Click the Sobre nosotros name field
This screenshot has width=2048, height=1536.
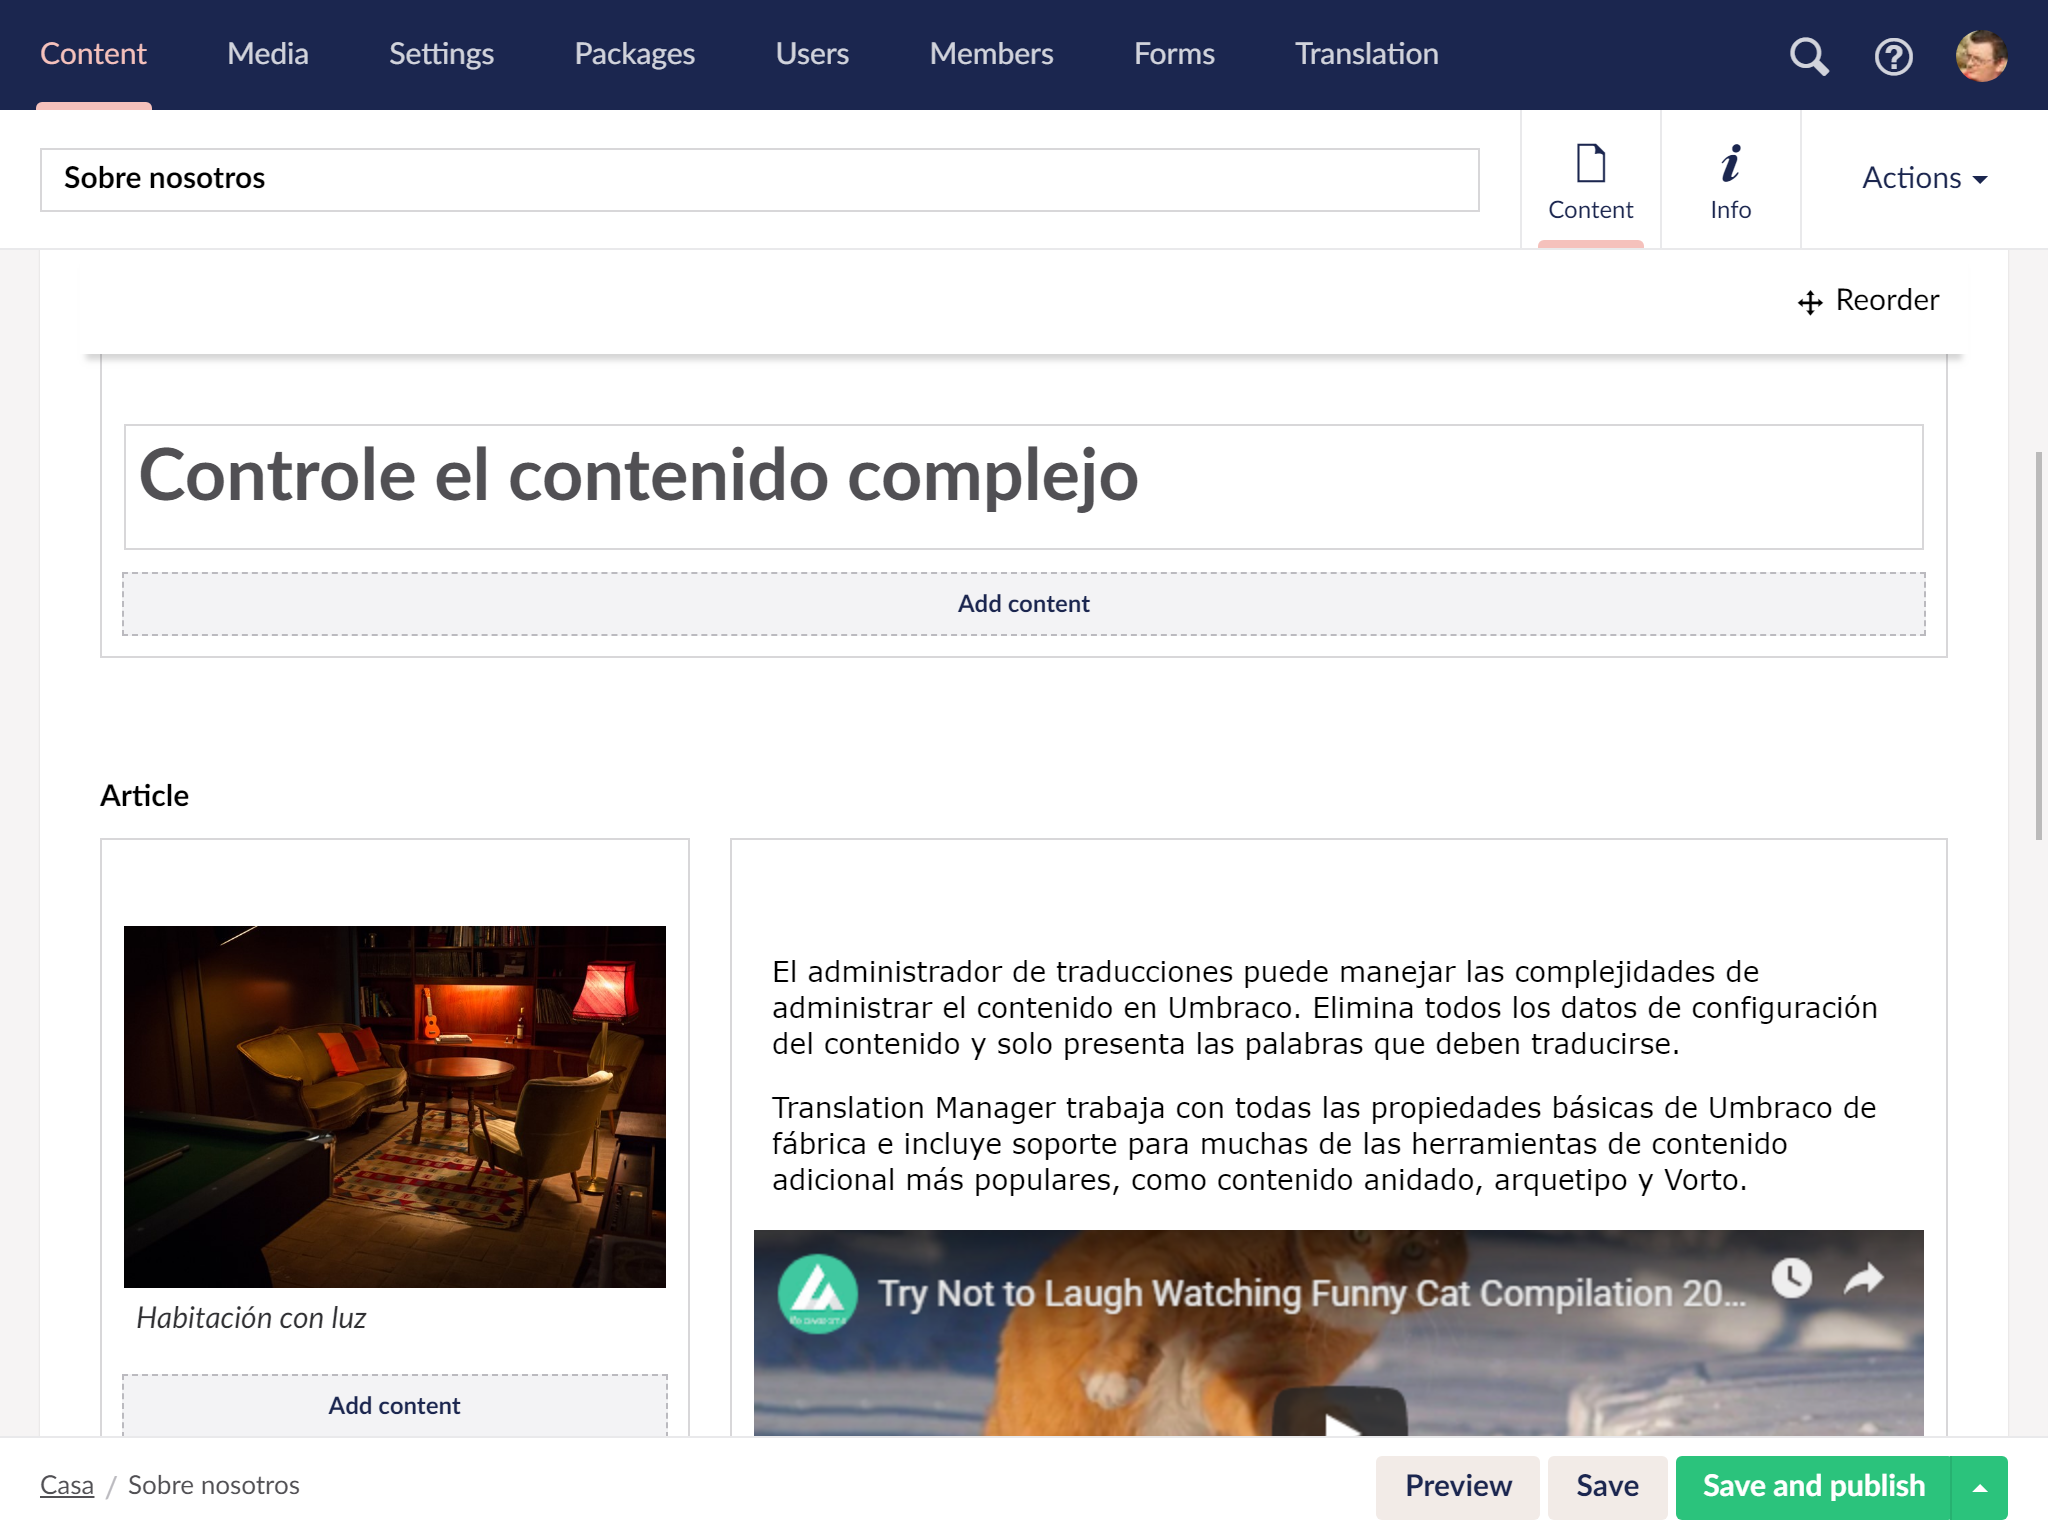tap(759, 179)
